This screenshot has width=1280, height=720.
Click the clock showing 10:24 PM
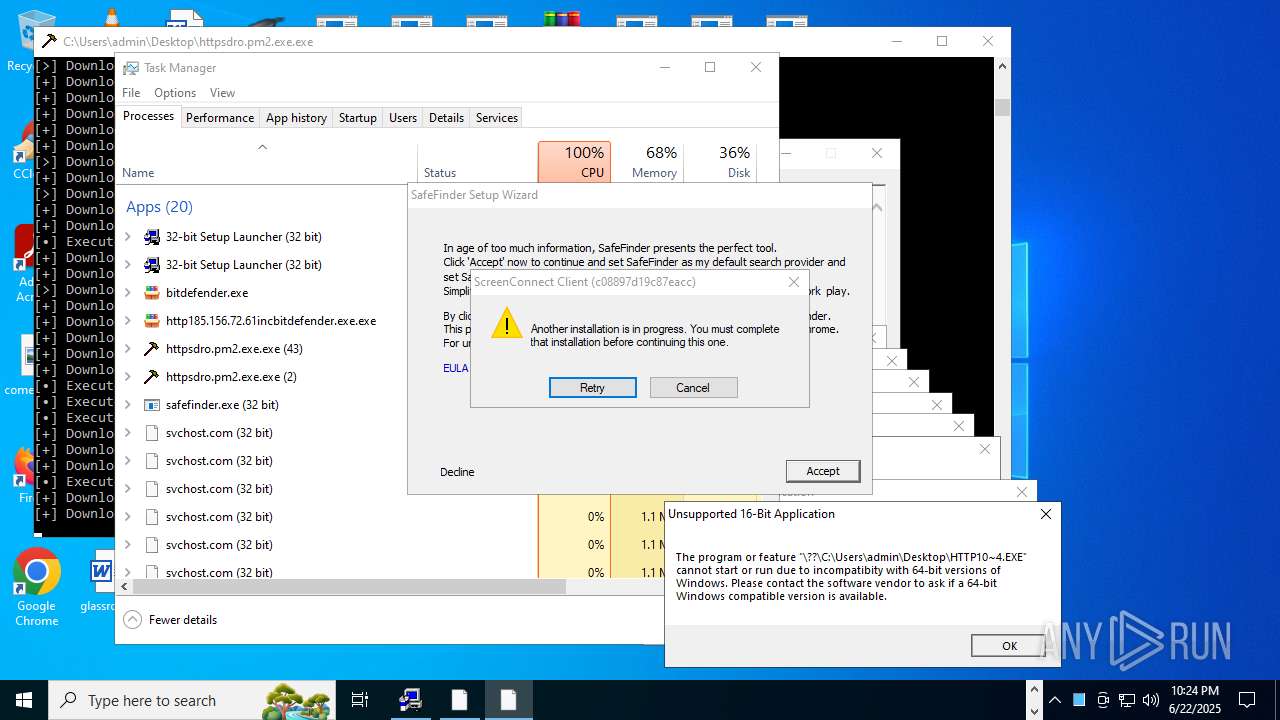[1195, 700]
